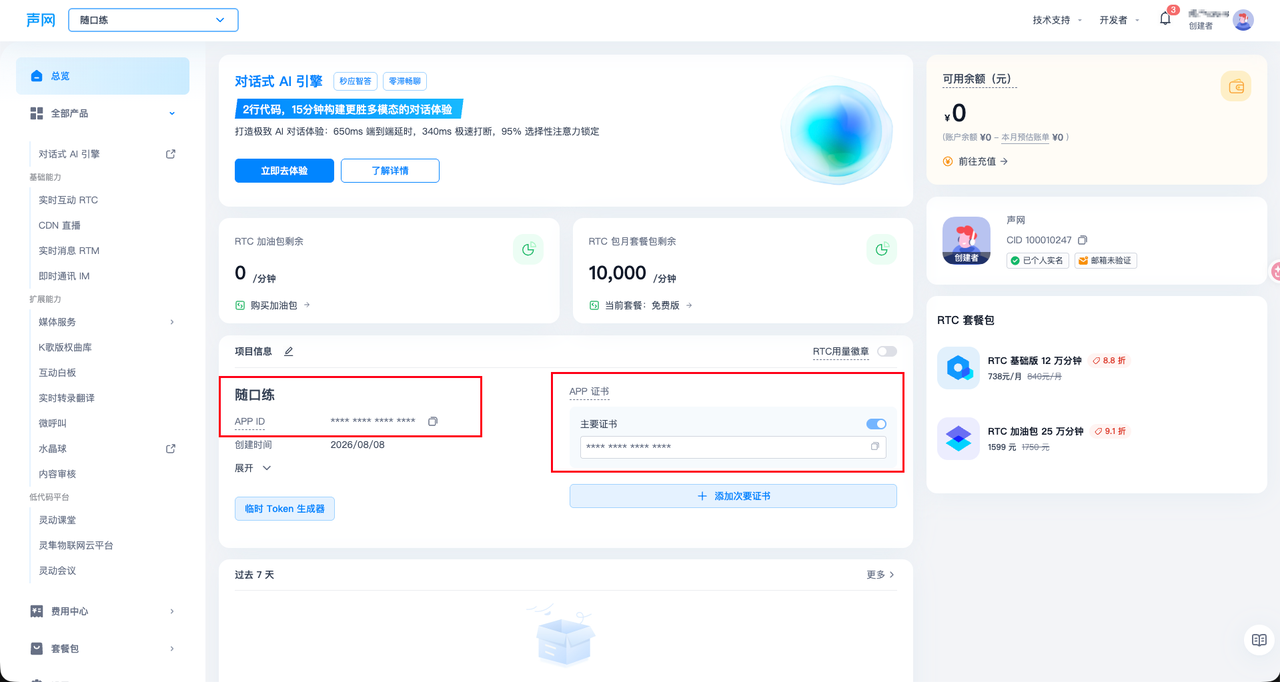The image size is (1280, 682).
Task: Click the 8.8 折 discount tag
Action: [x=1111, y=361]
